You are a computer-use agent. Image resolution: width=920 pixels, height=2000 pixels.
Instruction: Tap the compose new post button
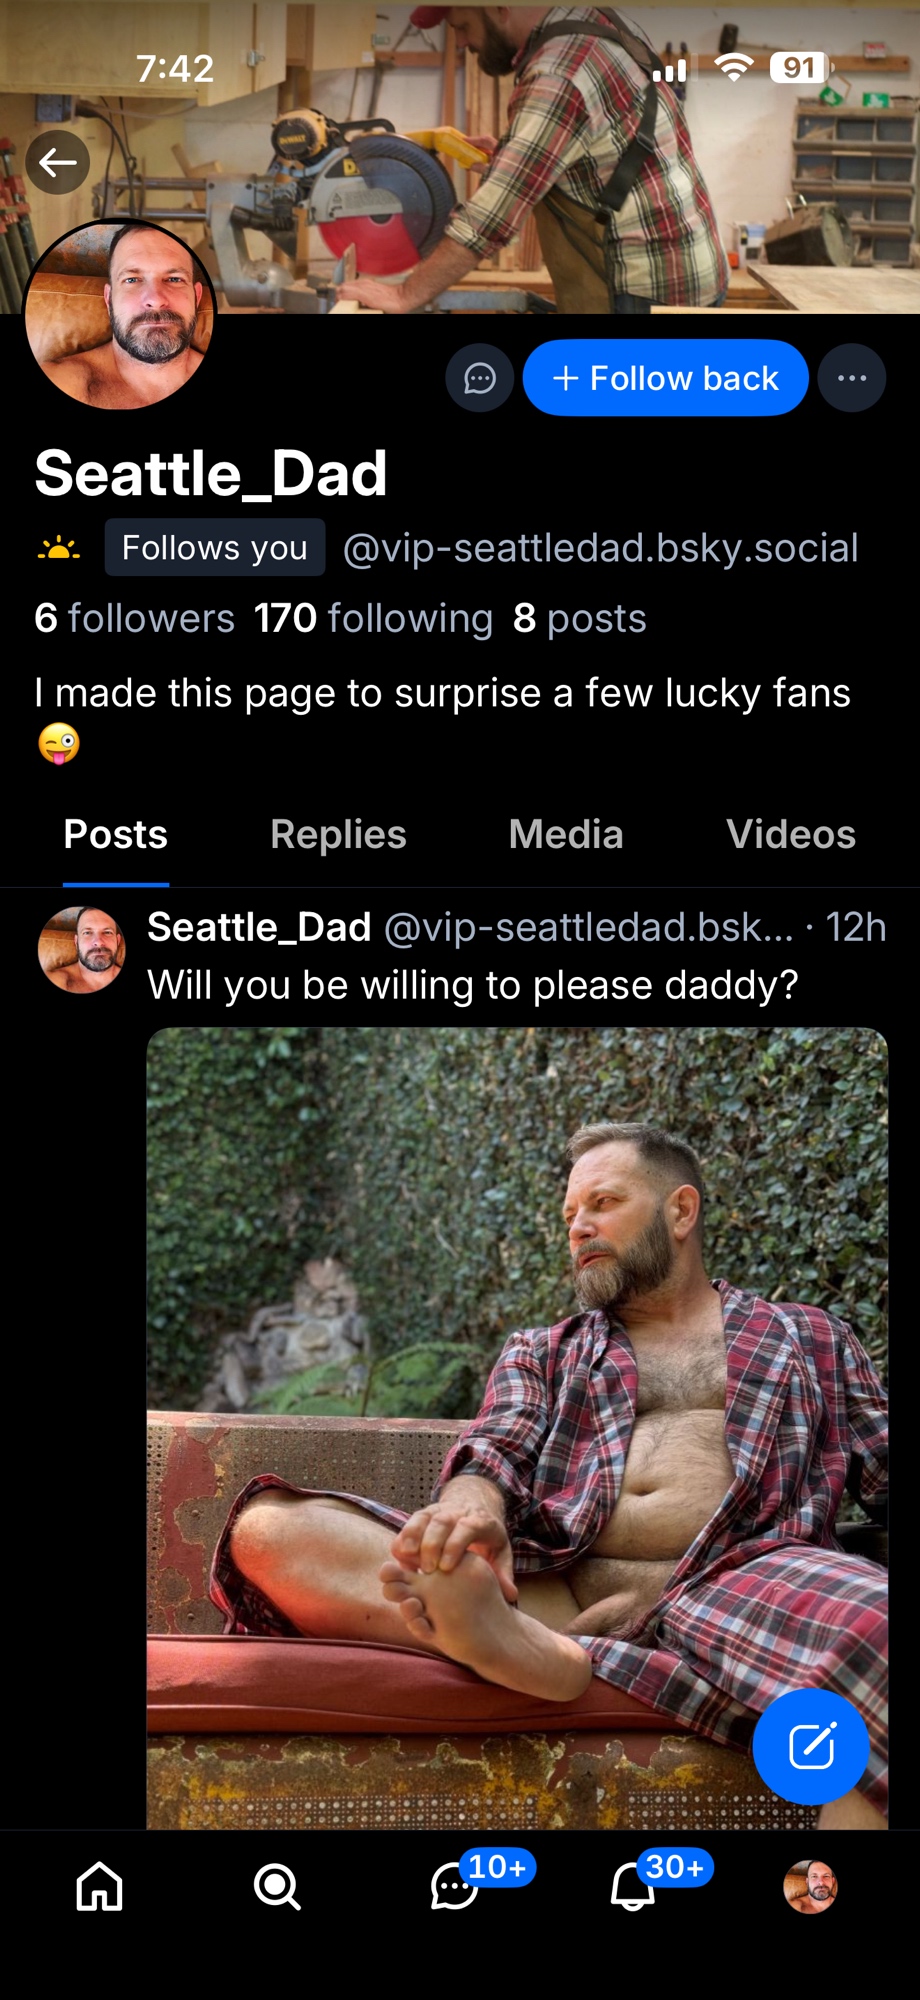coord(811,1746)
